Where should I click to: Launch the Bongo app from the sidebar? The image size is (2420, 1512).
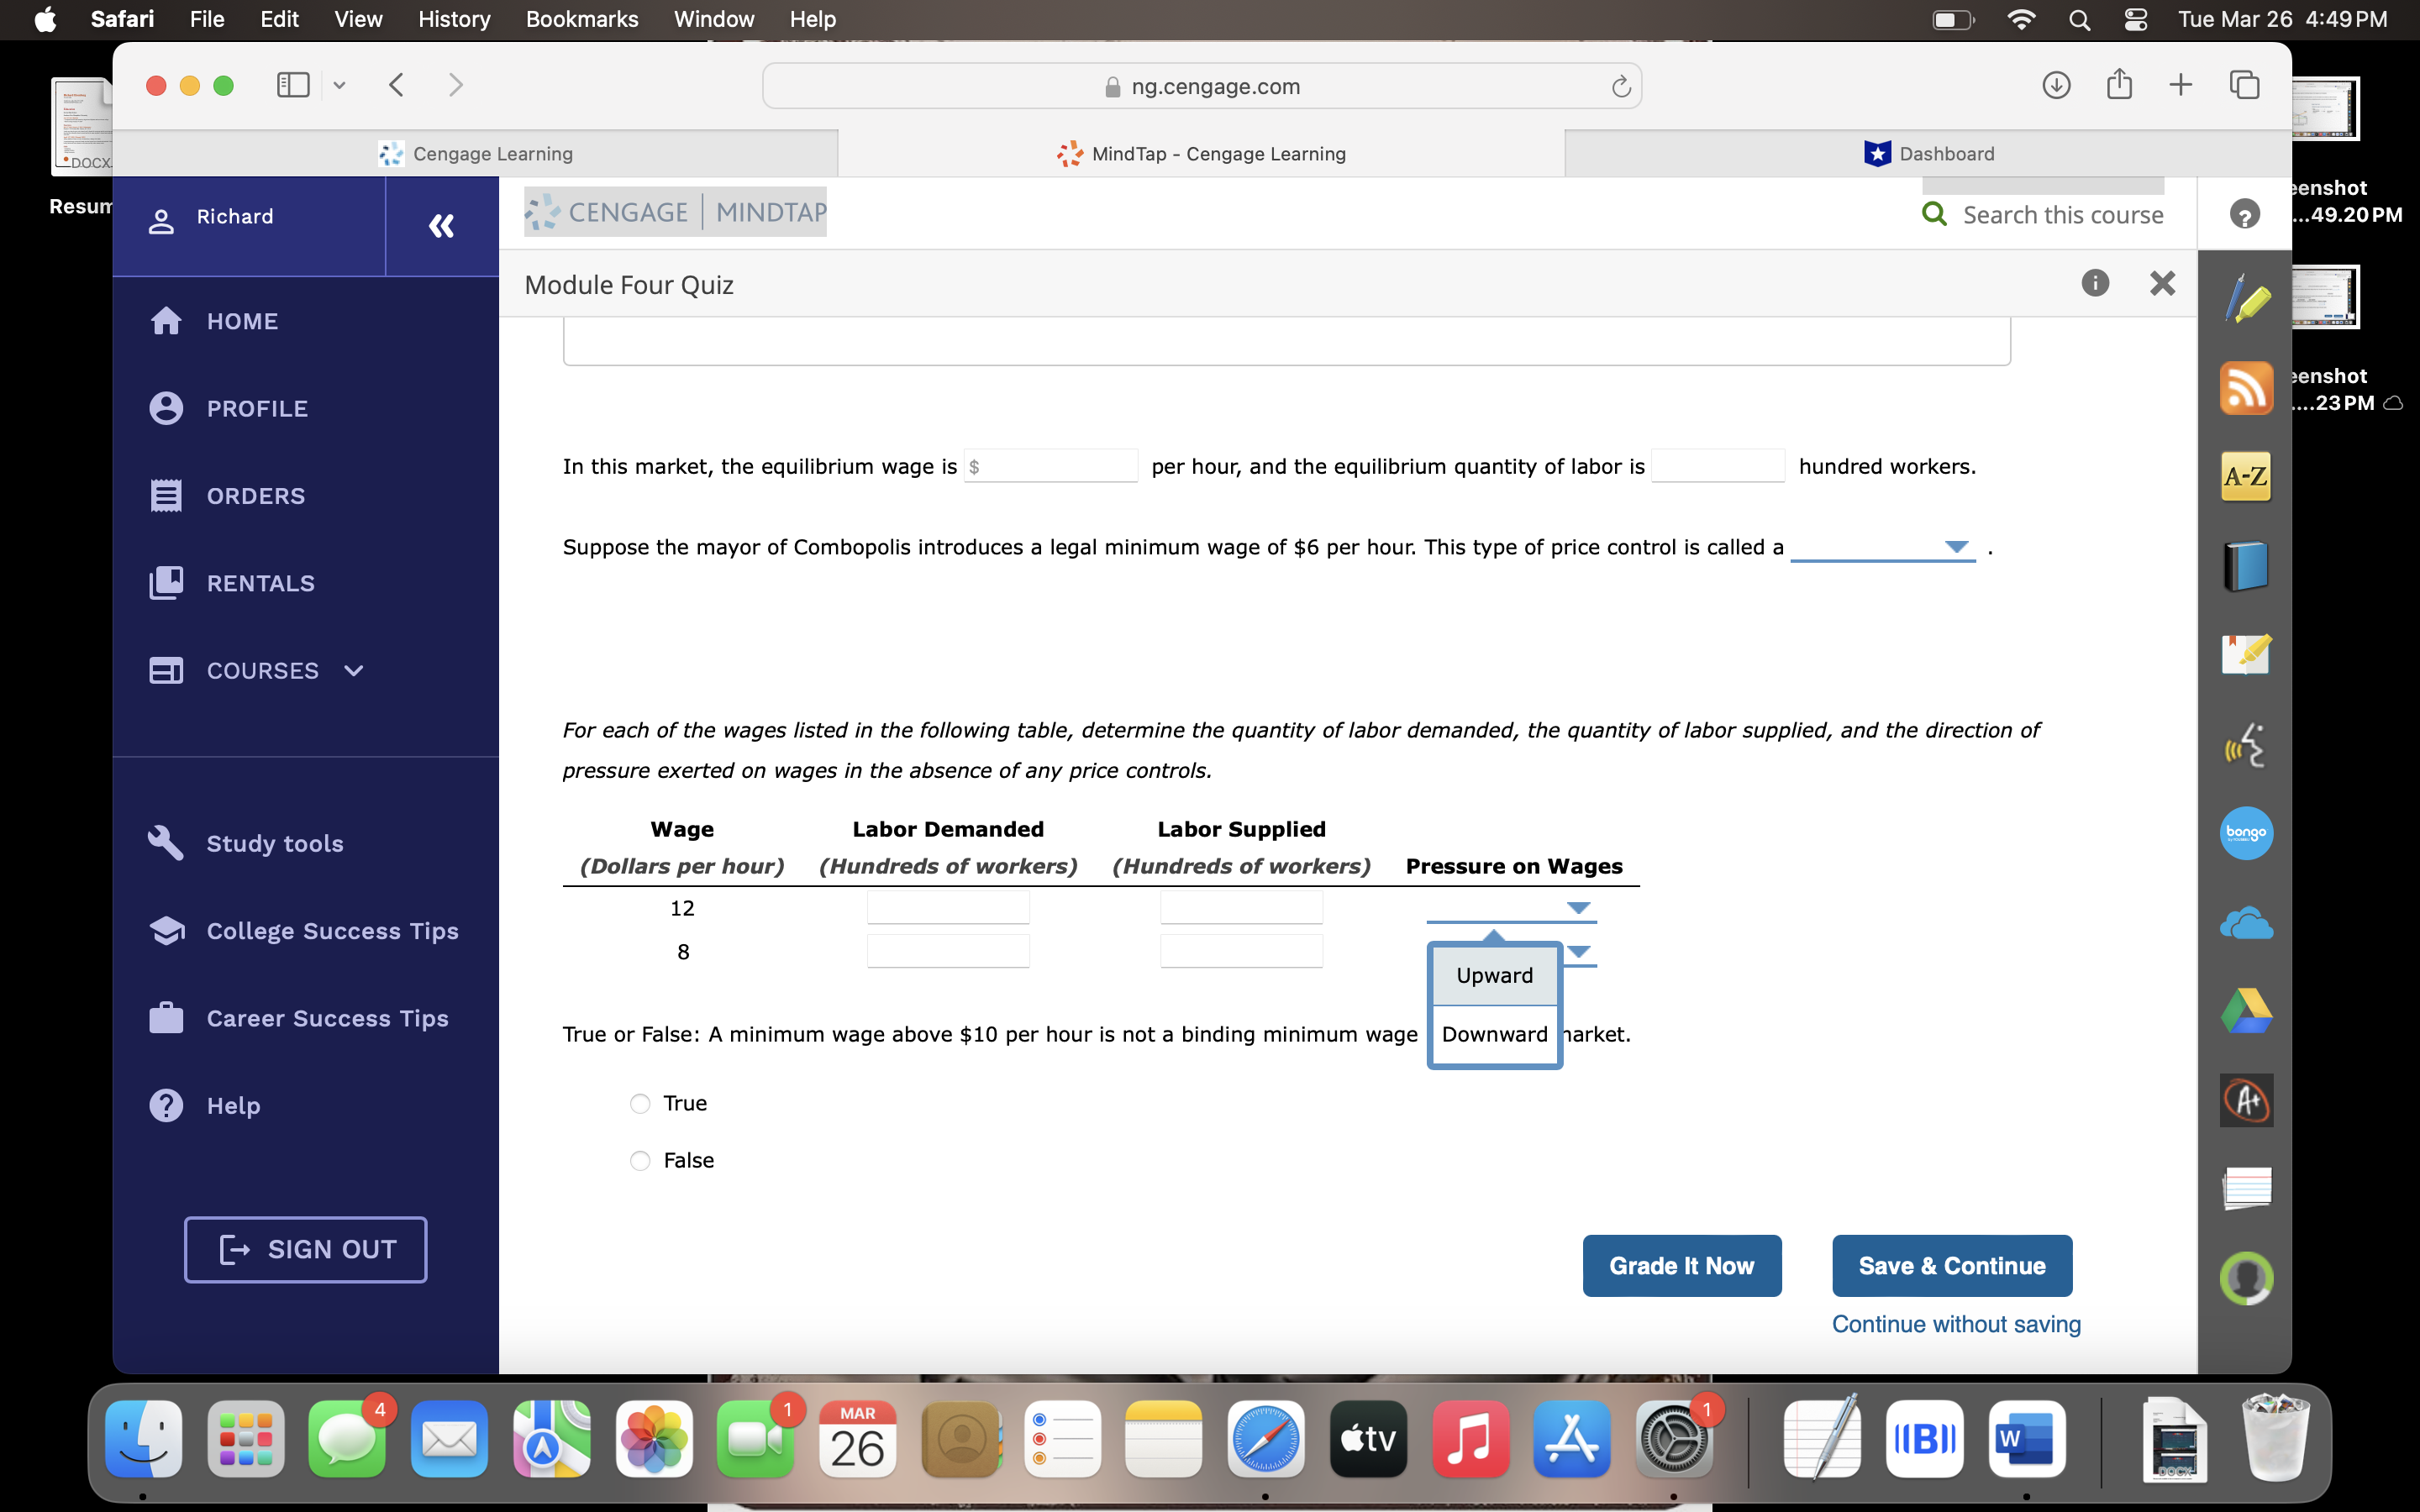coord(2246,833)
